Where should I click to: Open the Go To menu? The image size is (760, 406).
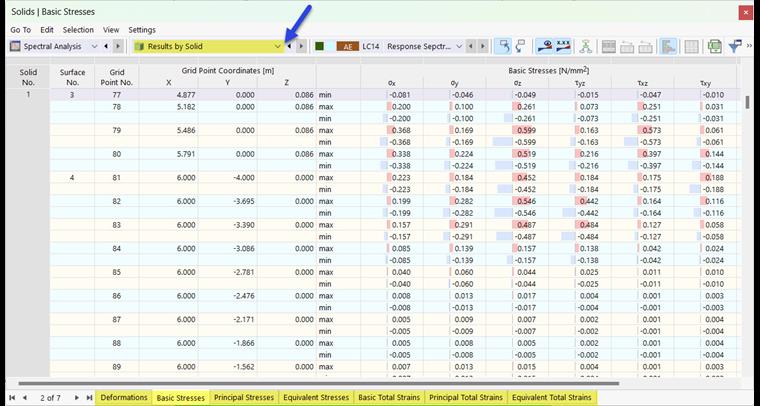[20, 30]
